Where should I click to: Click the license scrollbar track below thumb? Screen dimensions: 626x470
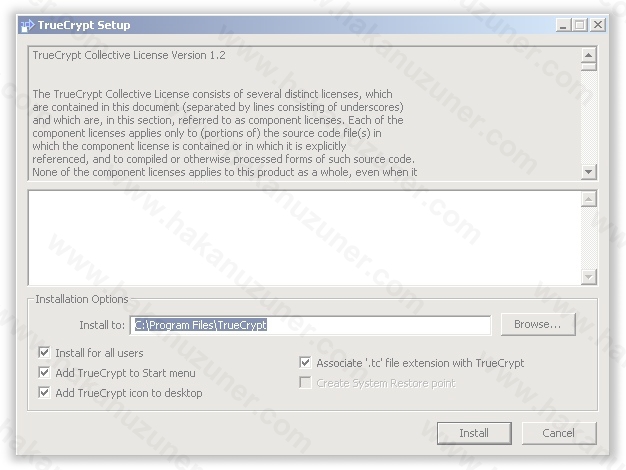coord(588,120)
